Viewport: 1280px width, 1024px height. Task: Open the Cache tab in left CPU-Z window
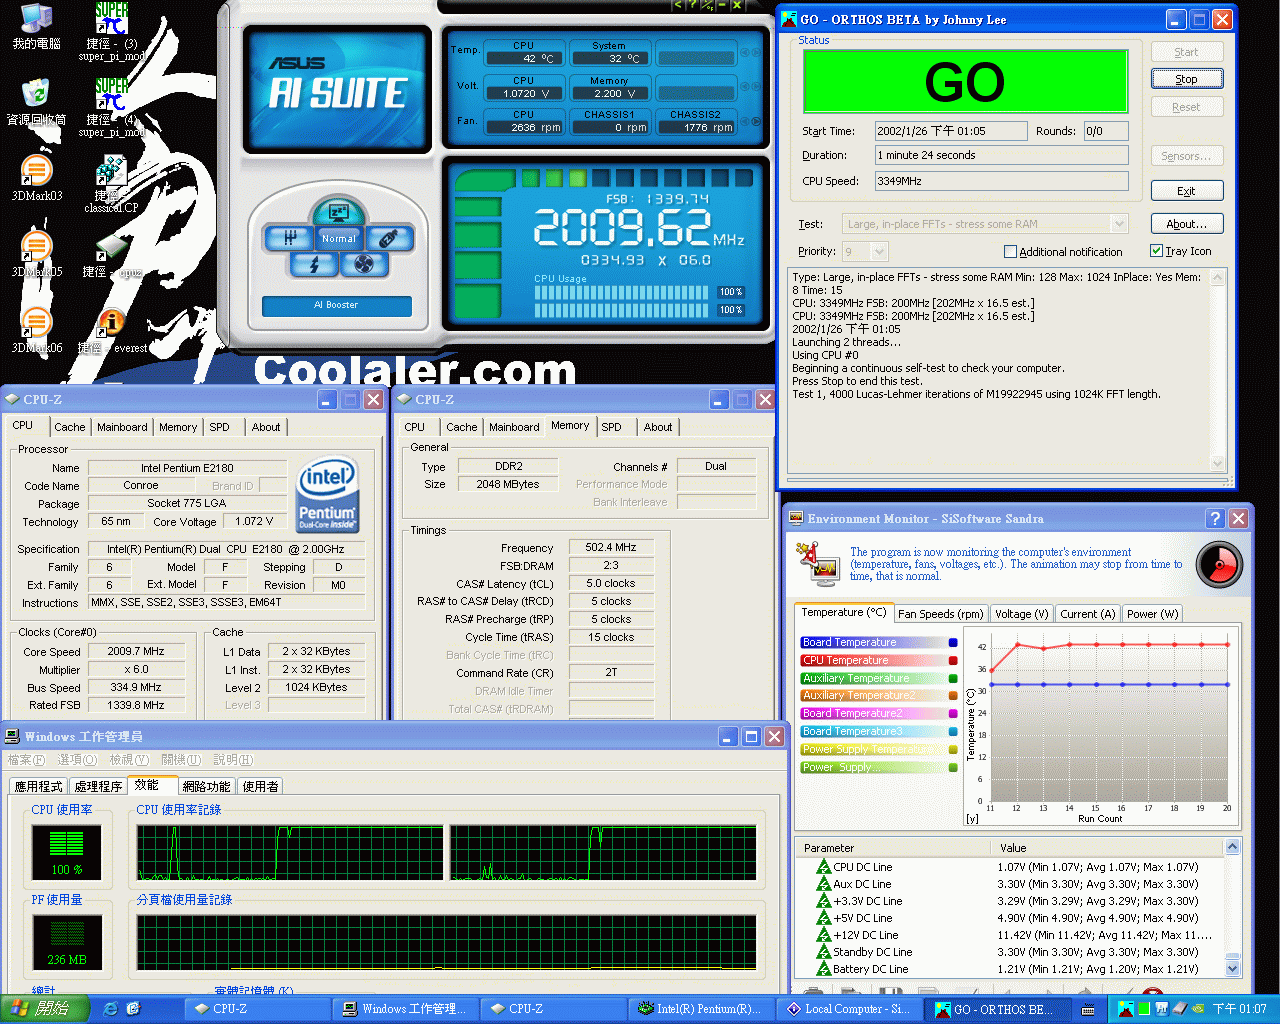pos(69,427)
